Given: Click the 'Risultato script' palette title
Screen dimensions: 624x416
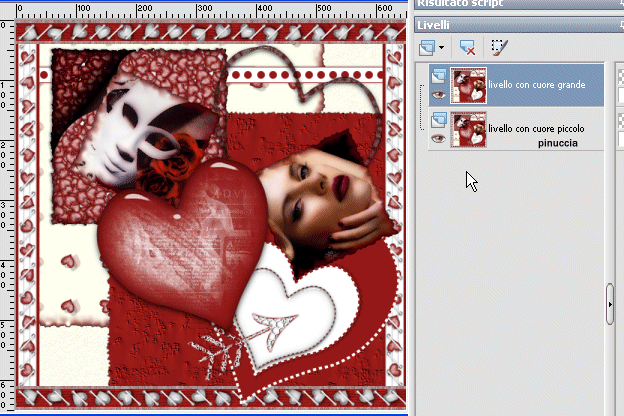Looking at the screenshot, I should (460, 4).
